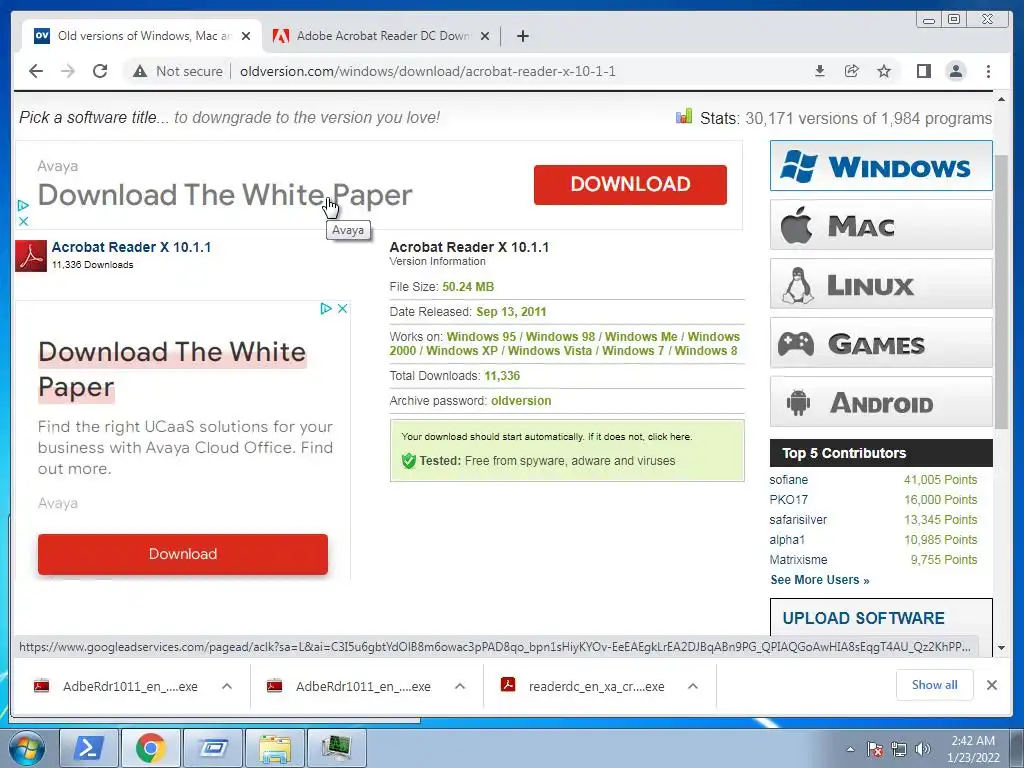The height and width of the screenshot is (768, 1024).
Task: Click scrollbar down arrow
Action: 1001,648
